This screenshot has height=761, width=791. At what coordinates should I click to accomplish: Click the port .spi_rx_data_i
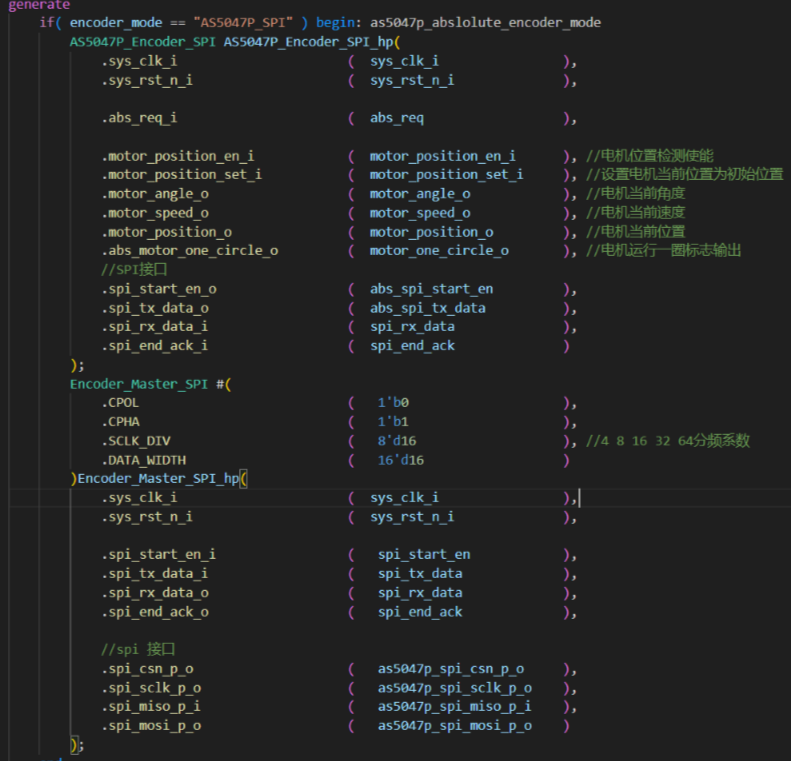(x=155, y=327)
